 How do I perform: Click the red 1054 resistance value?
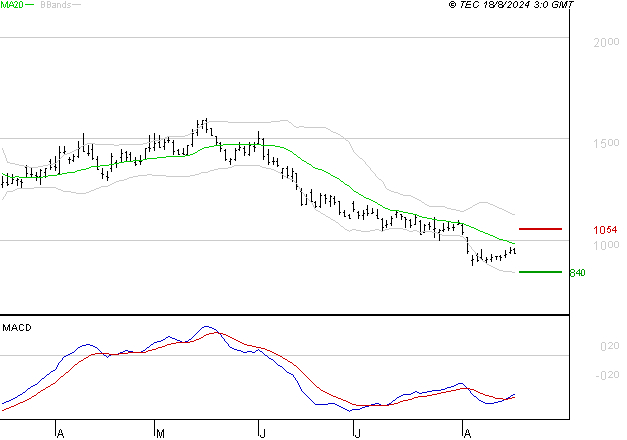(605, 230)
